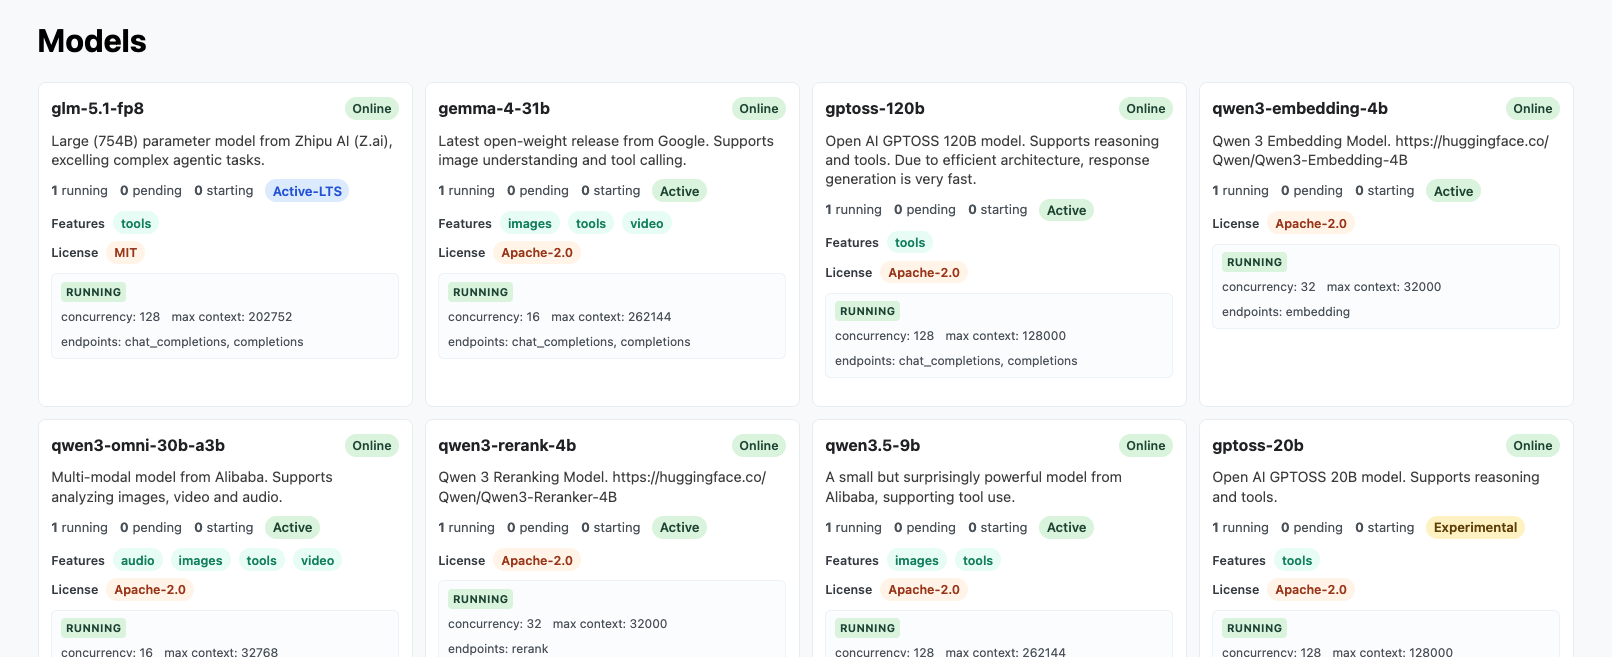Click the RUNNING badge in gptoss-20b card
Screen dimensions: 1612x657
pyautogui.click(x=1254, y=628)
